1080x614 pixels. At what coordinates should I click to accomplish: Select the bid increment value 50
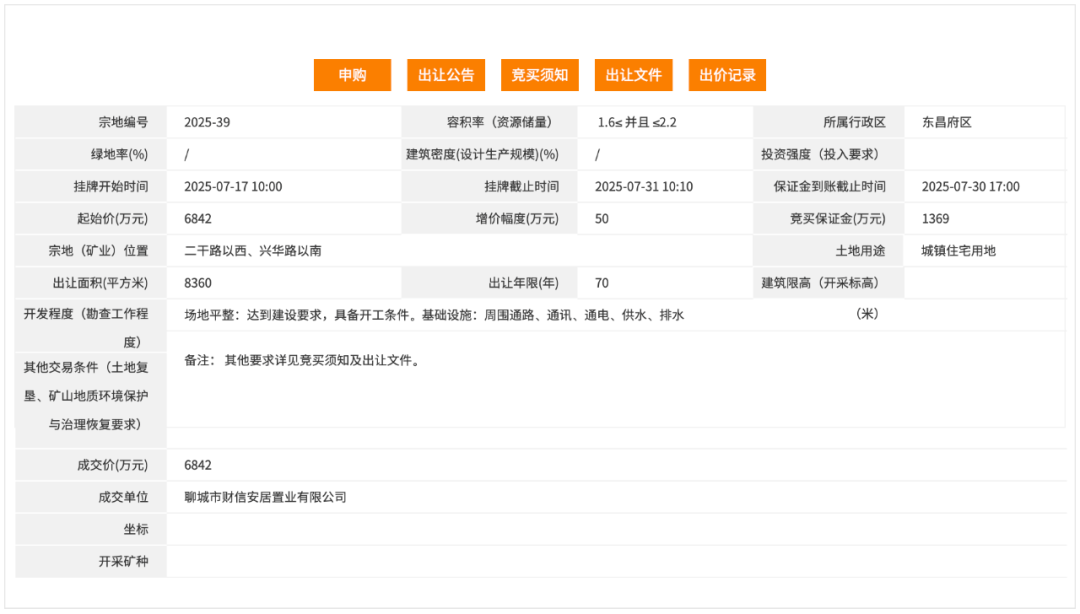pyautogui.click(x=600, y=218)
